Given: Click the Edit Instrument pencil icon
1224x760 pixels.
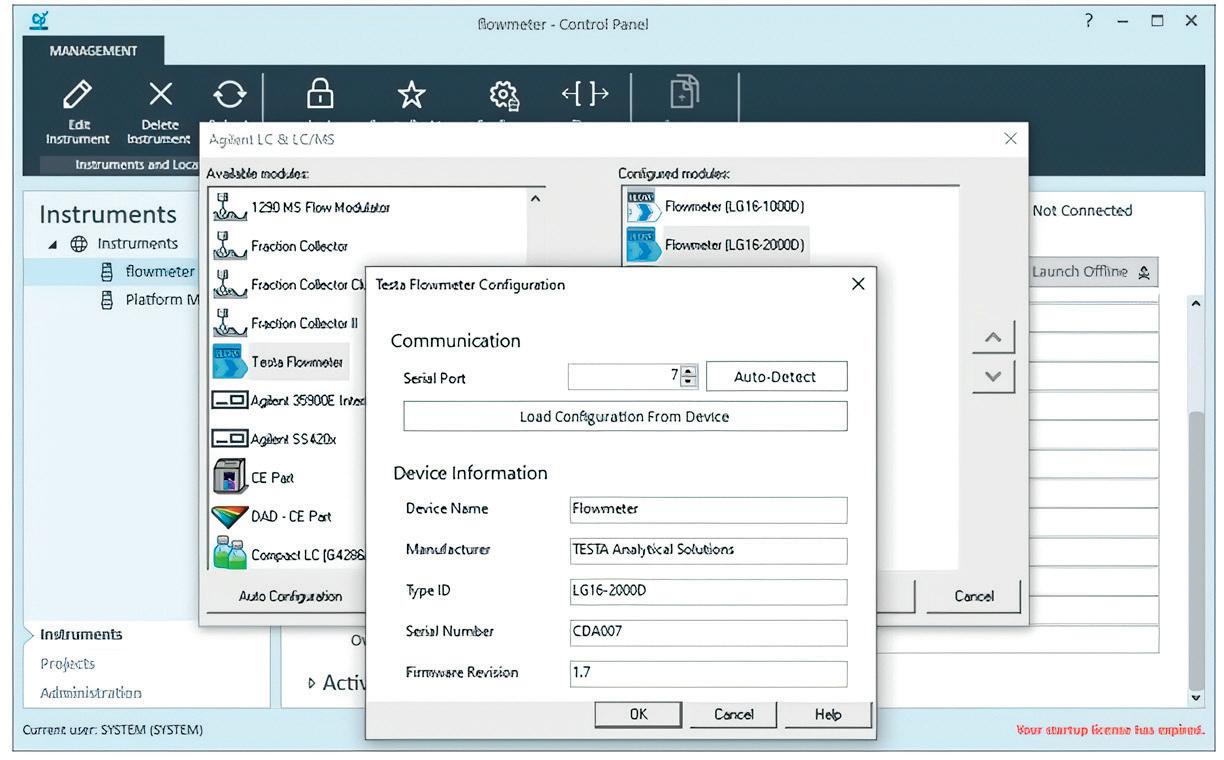Looking at the screenshot, I should coord(77,95).
